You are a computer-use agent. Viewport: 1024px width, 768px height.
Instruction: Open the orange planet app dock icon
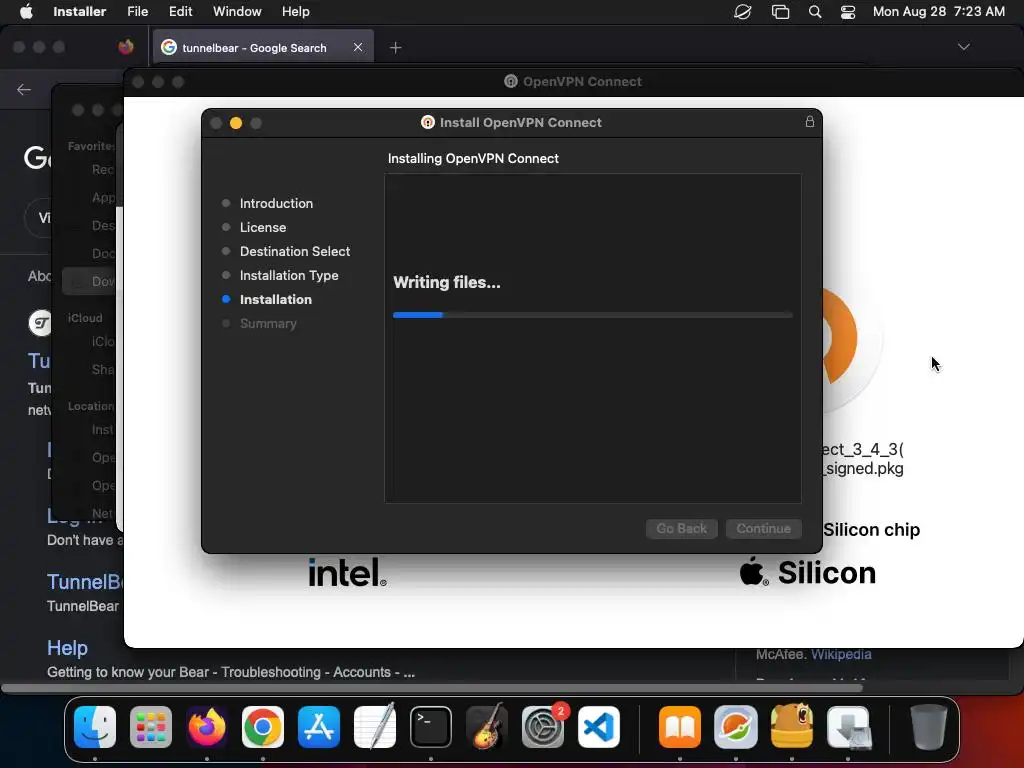click(736, 726)
